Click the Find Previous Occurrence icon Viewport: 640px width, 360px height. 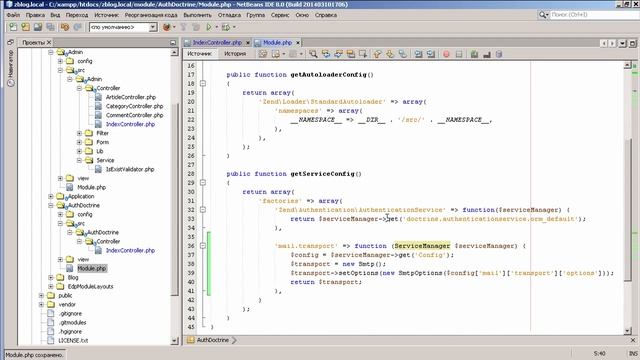pyautogui.click(x=326, y=54)
